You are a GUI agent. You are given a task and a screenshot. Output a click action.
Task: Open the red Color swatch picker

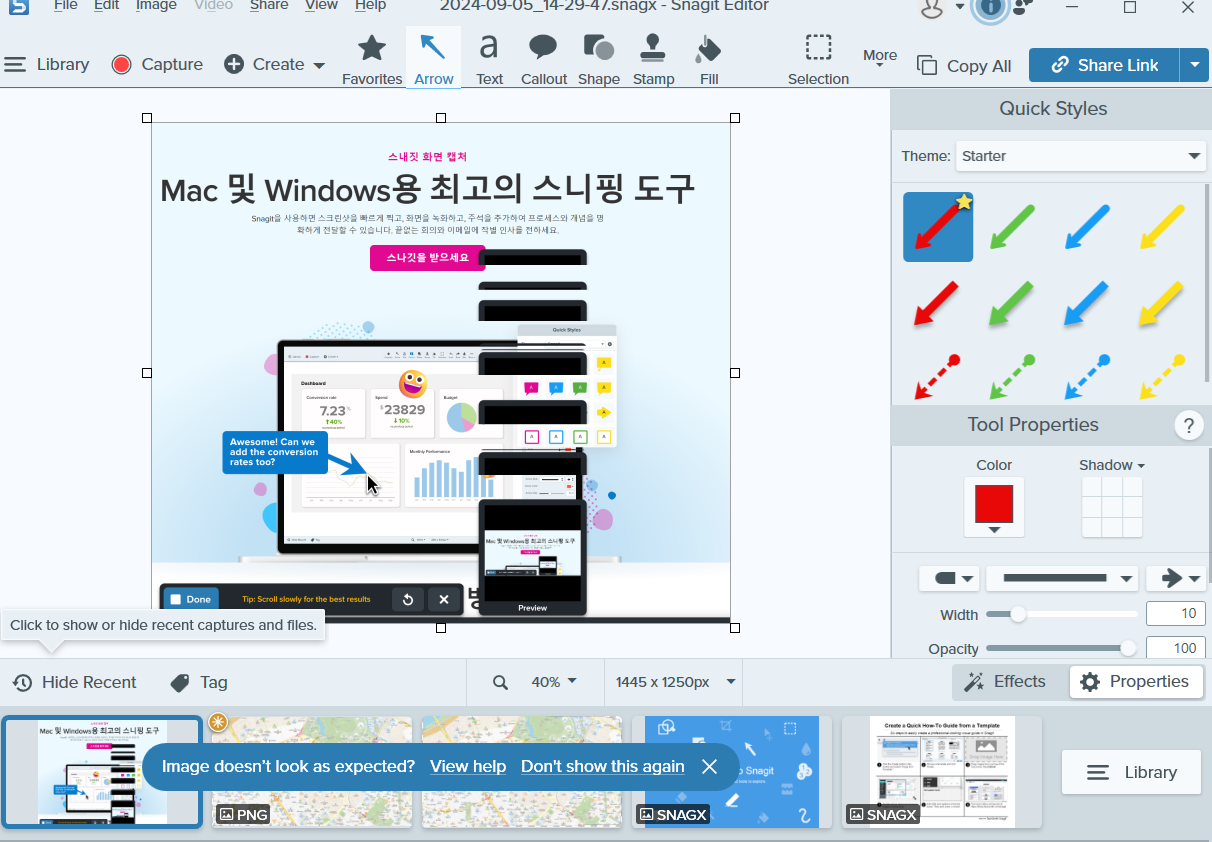click(x=994, y=508)
